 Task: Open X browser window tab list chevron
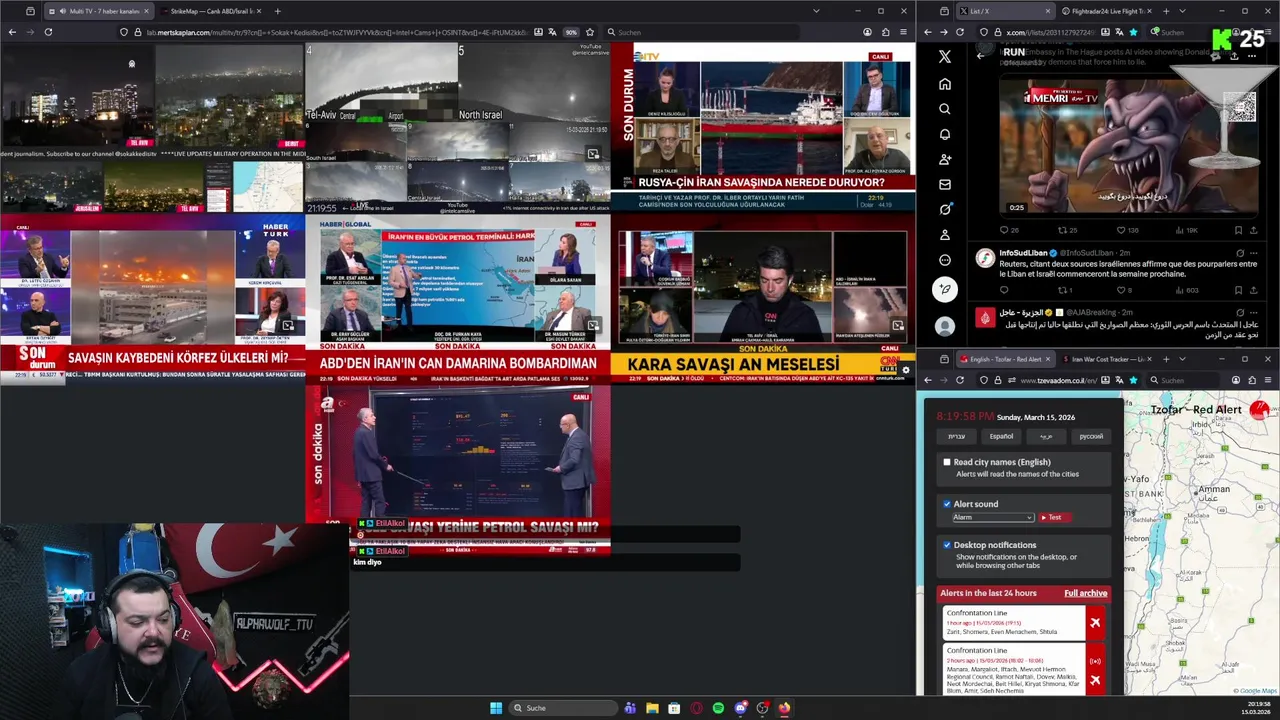point(1182,11)
